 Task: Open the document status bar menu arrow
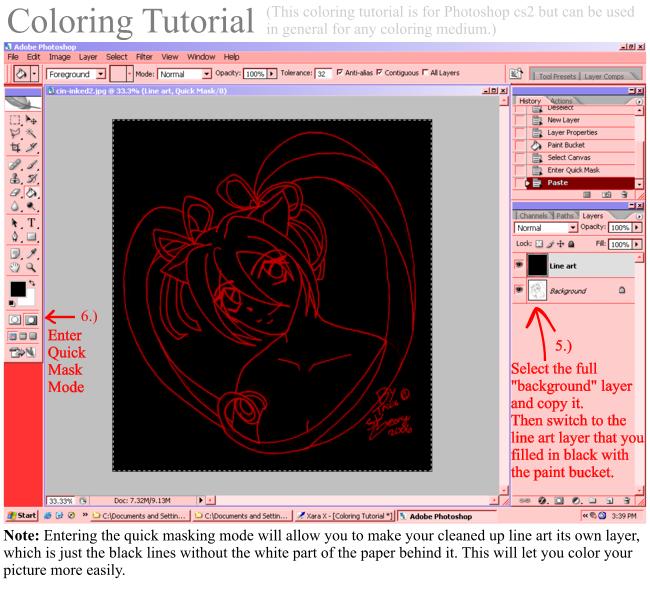pos(201,500)
